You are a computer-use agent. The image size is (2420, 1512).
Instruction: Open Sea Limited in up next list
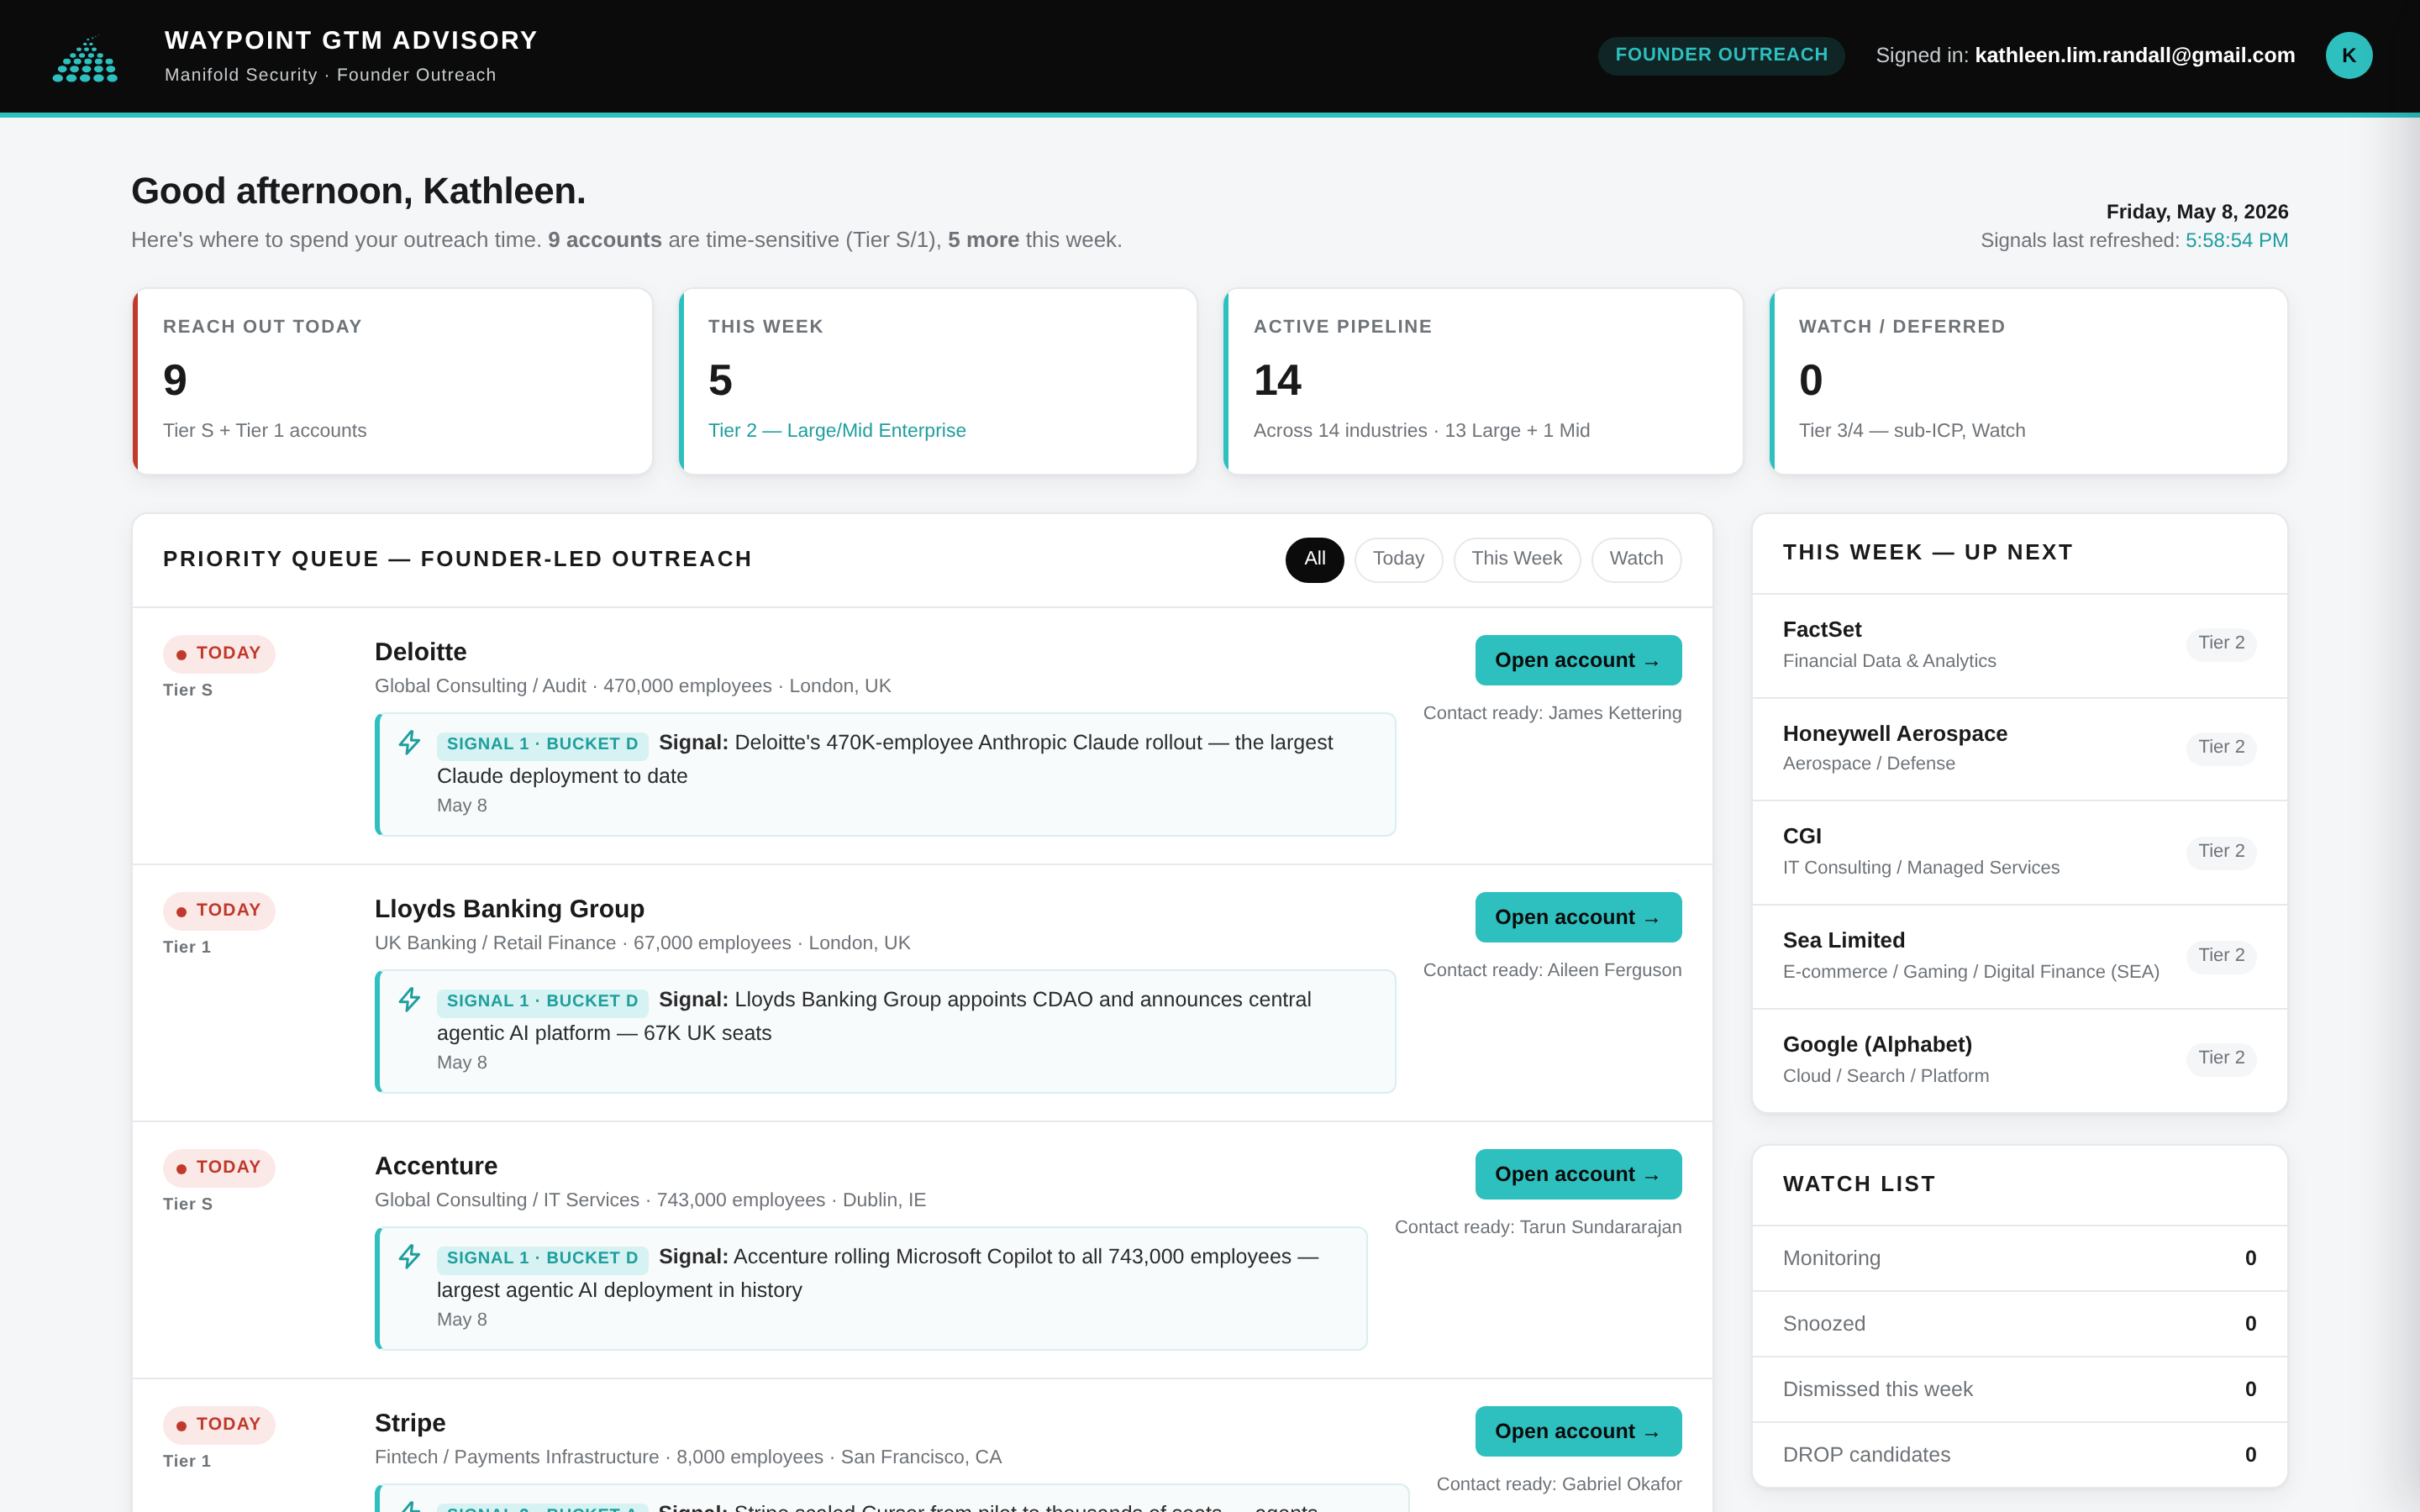click(x=2019, y=956)
